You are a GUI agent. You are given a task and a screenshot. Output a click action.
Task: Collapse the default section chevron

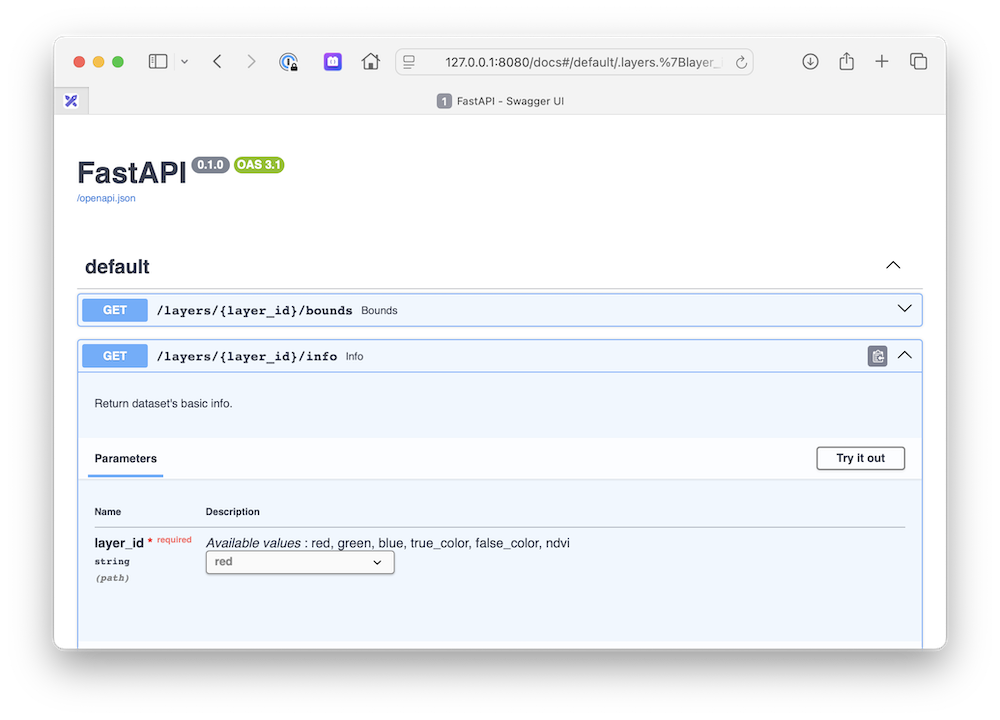pyautogui.click(x=893, y=265)
